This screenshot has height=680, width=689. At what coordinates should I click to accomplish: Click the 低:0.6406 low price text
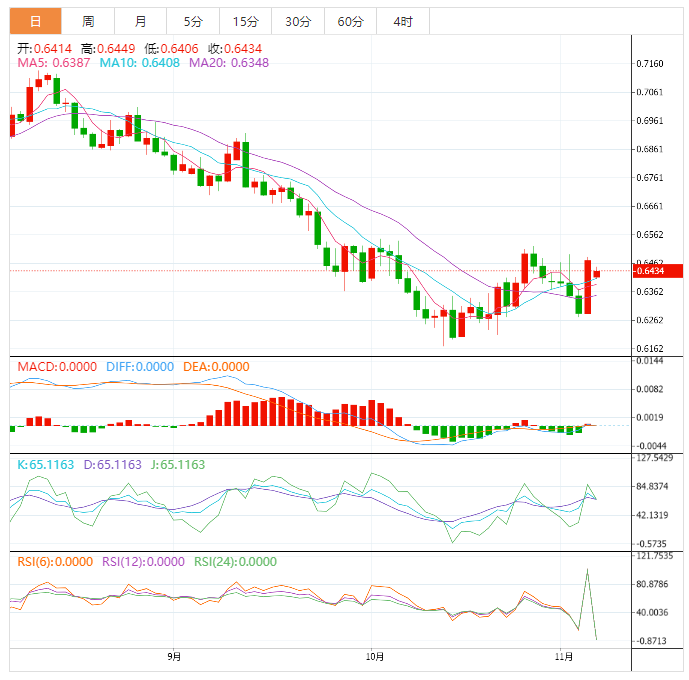[171, 48]
